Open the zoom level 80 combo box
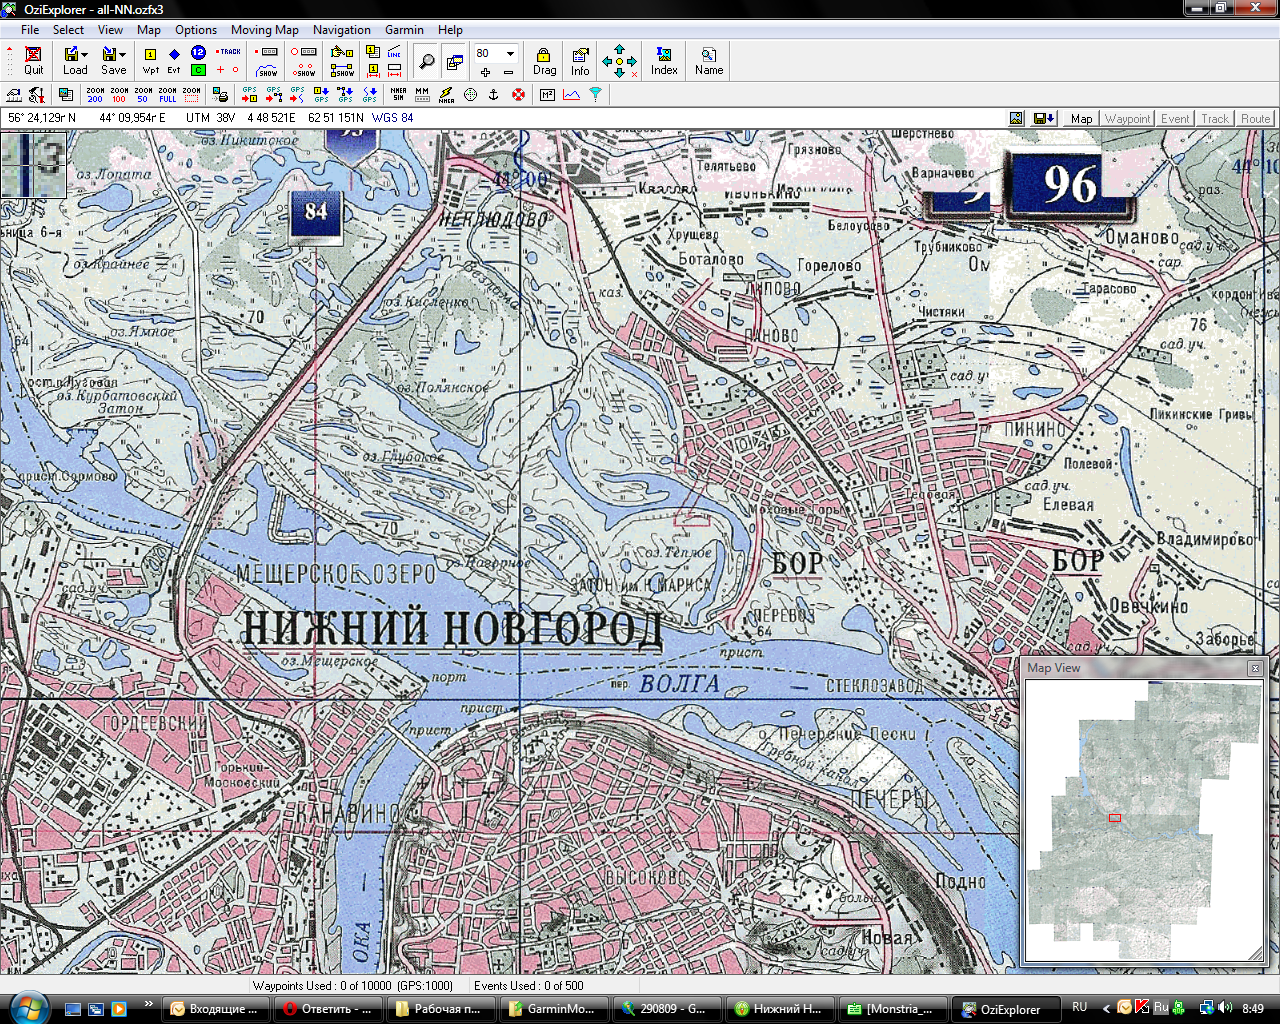 (509, 53)
